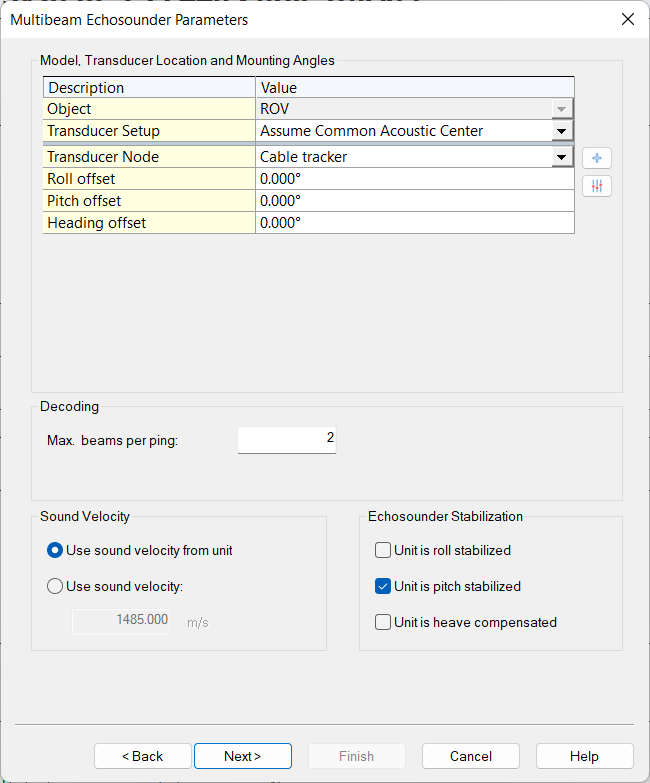Click the Heading offset value field
Image resolution: width=650 pixels, height=783 pixels.
pos(414,223)
